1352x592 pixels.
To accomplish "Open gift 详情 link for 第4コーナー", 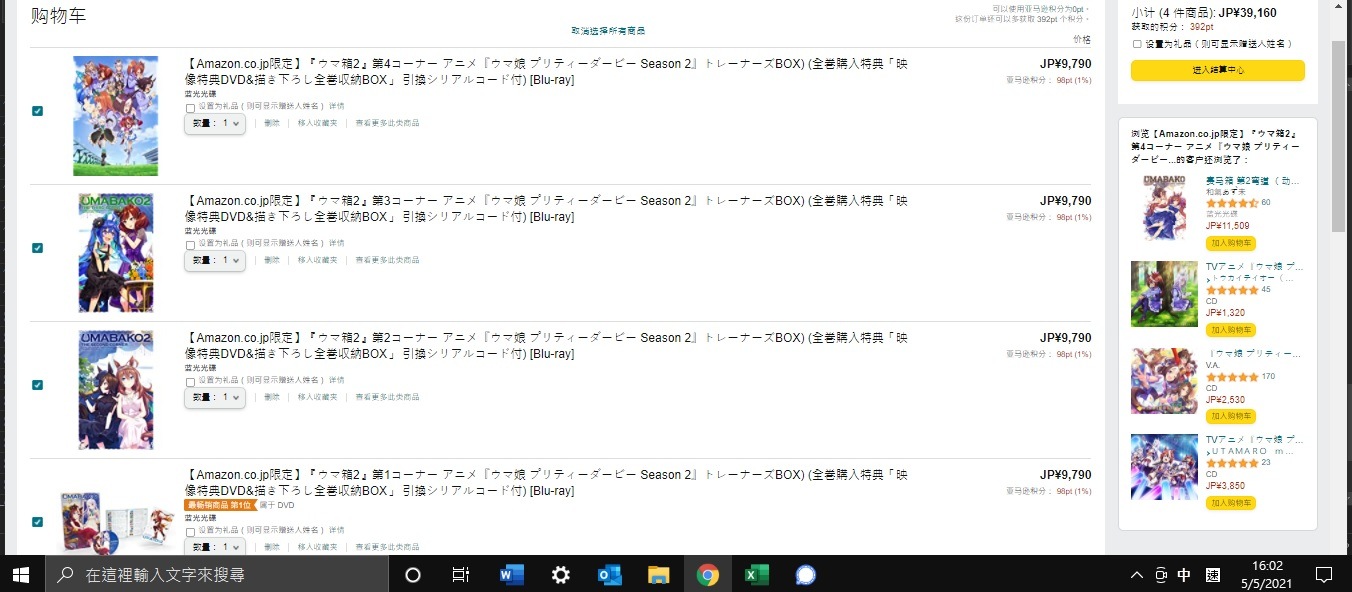I will point(336,106).
